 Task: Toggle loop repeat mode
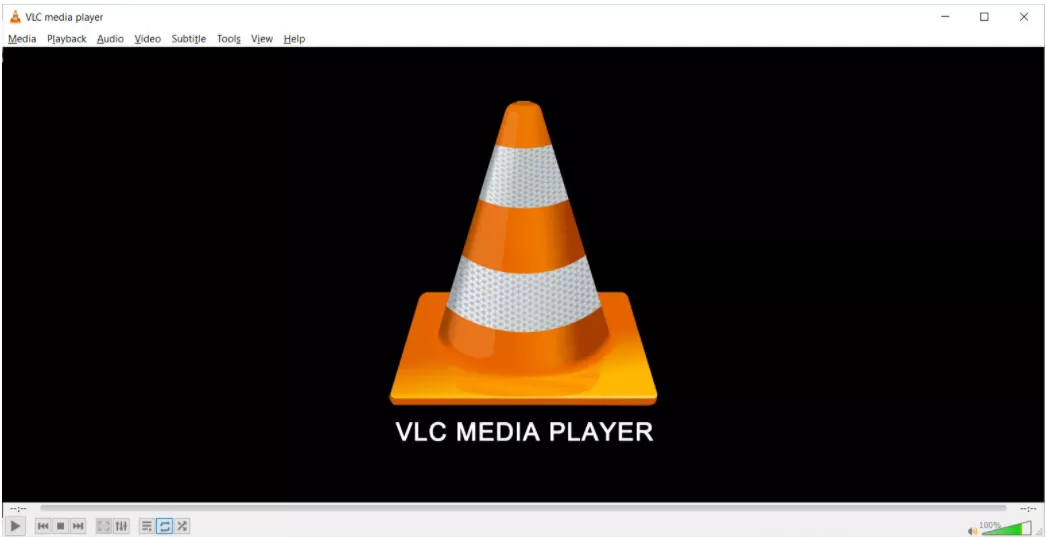coord(164,526)
